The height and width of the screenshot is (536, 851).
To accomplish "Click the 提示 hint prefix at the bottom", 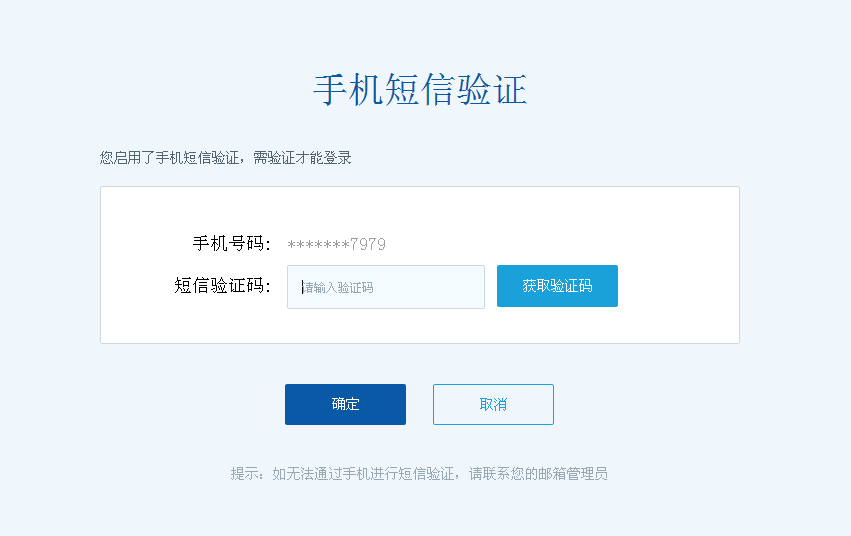I will tap(245, 473).
